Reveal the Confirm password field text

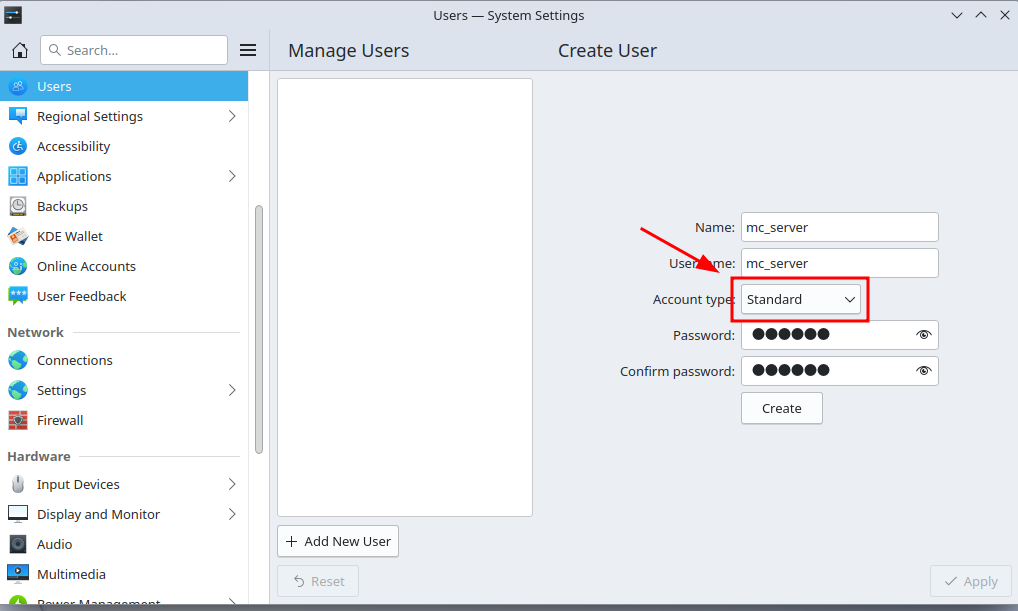click(923, 371)
